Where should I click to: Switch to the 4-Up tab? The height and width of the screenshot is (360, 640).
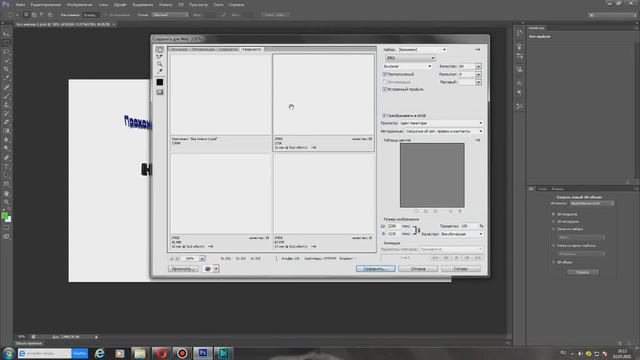tap(251, 49)
